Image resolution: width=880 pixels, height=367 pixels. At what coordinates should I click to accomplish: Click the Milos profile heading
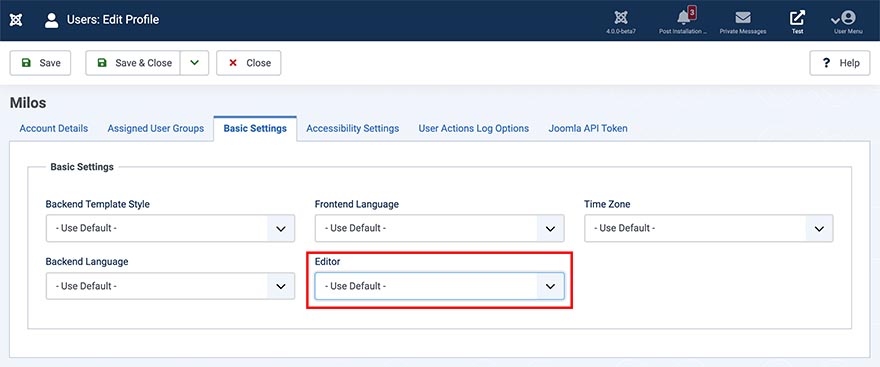tap(28, 103)
